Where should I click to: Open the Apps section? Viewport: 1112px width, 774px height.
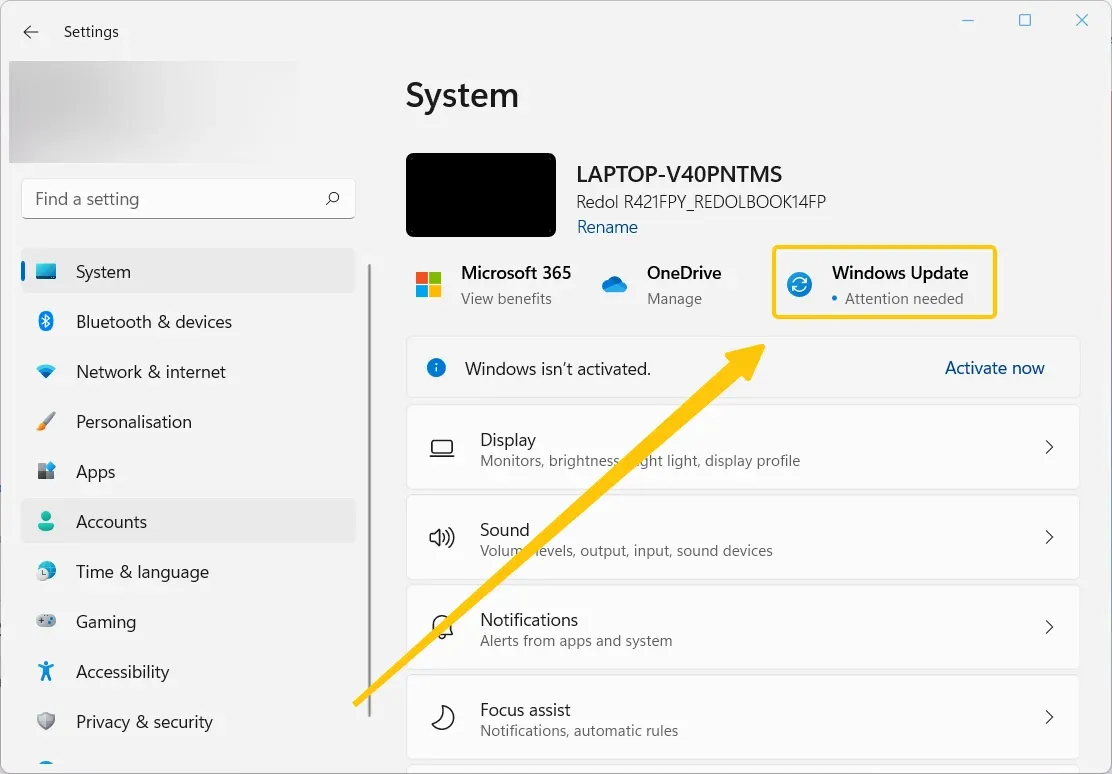pyautogui.click(x=188, y=471)
